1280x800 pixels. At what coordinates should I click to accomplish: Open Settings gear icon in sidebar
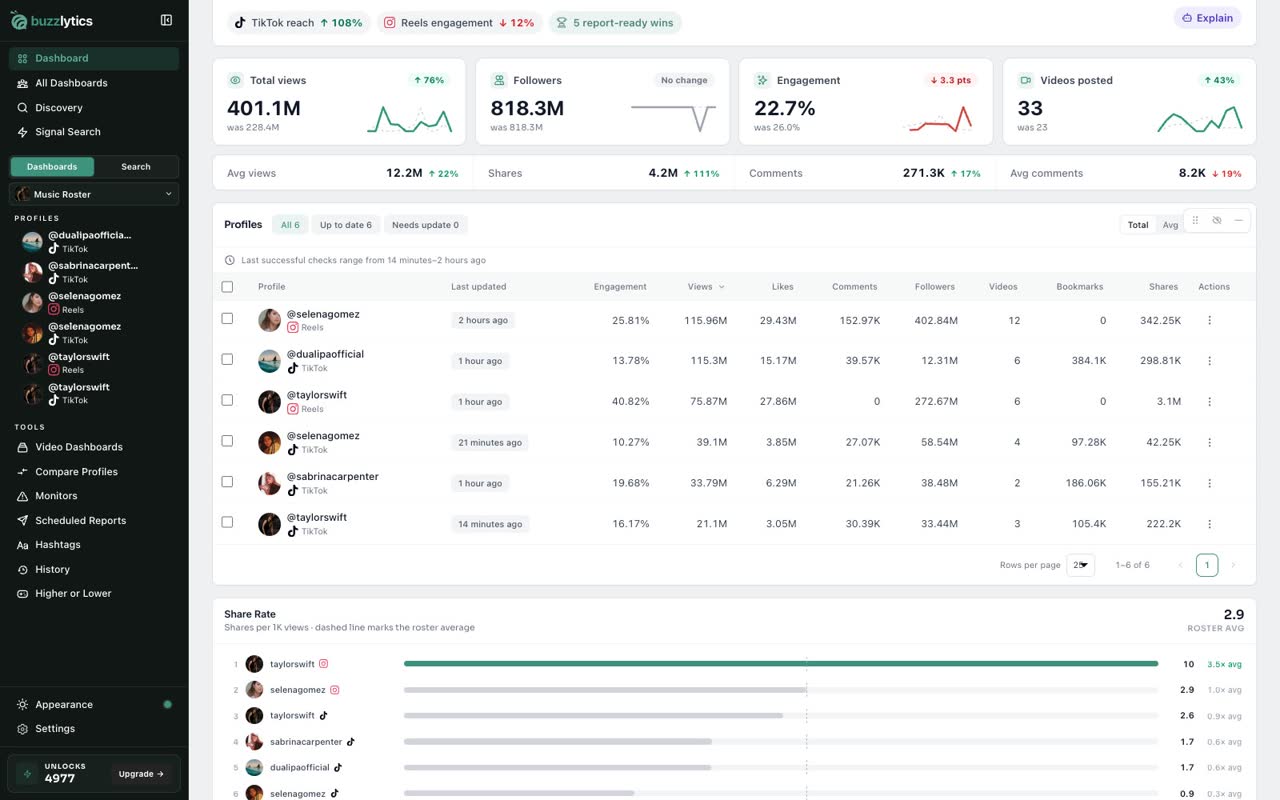(23, 729)
